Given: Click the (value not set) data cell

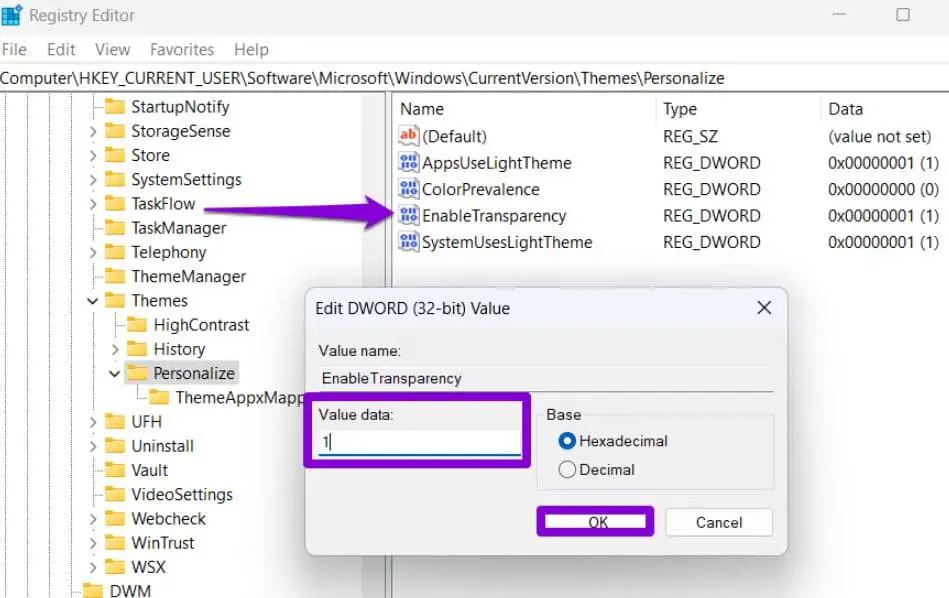Looking at the screenshot, I should coord(879,136).
